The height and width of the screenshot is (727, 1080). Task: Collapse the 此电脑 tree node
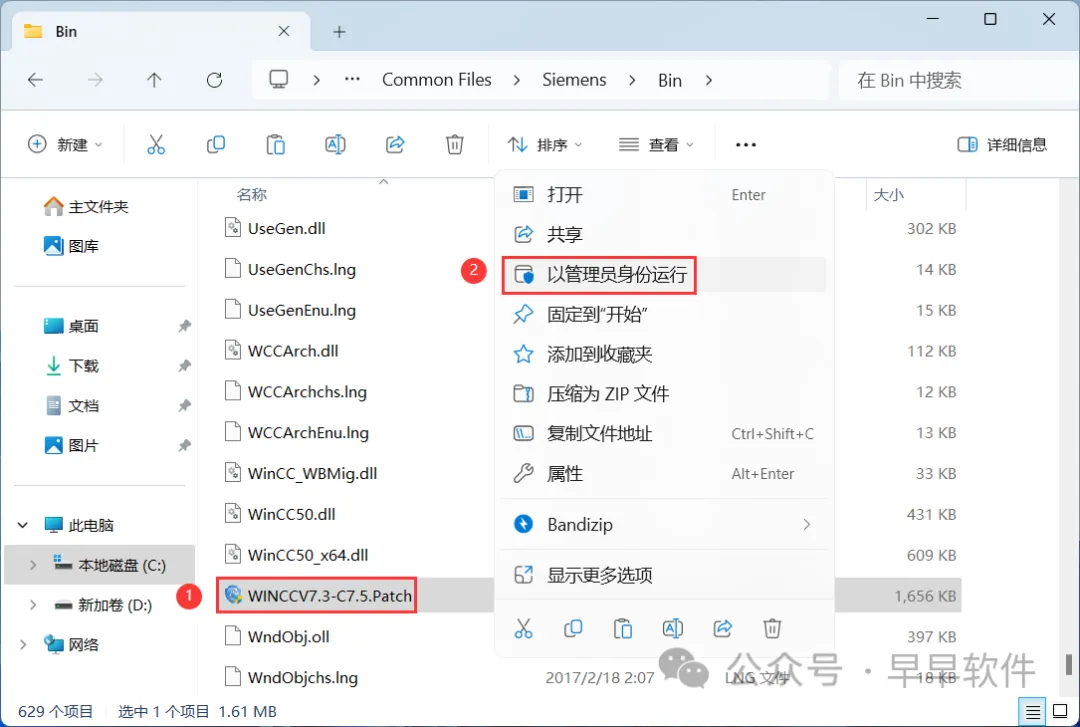click(23, 525)
